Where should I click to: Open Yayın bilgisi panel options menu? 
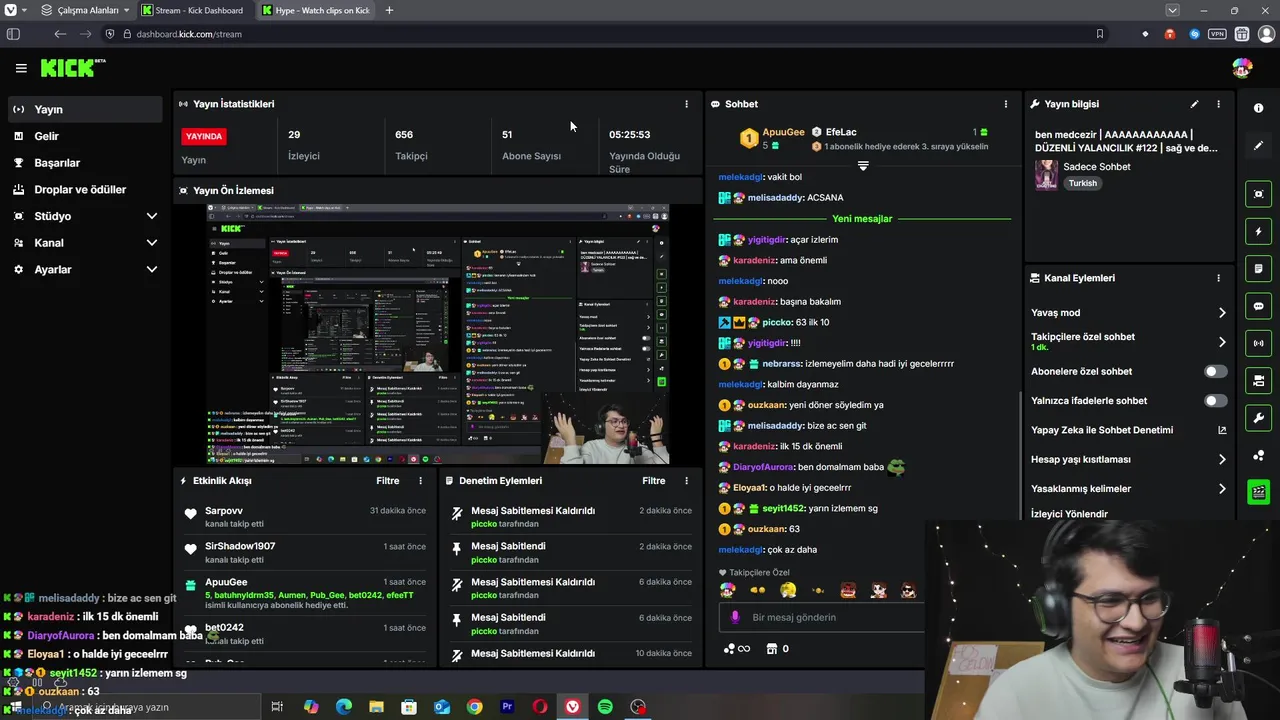(1218, 104)
